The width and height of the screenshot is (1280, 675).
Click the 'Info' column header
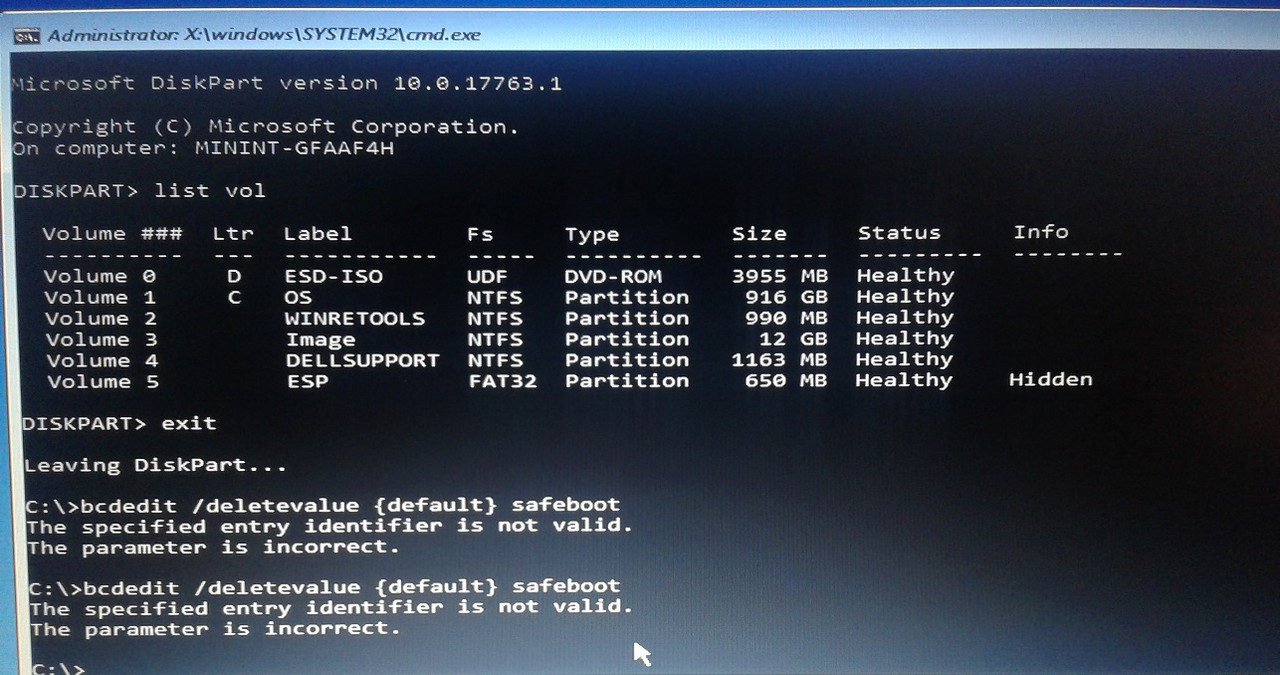1041,232
